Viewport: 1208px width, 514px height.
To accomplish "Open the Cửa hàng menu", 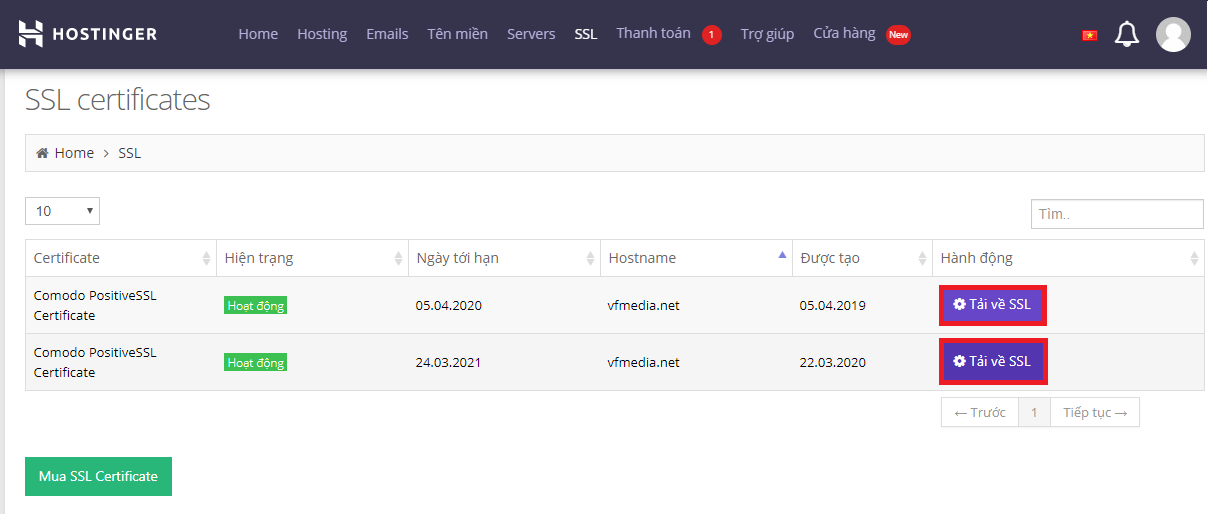I will [844, 34].
